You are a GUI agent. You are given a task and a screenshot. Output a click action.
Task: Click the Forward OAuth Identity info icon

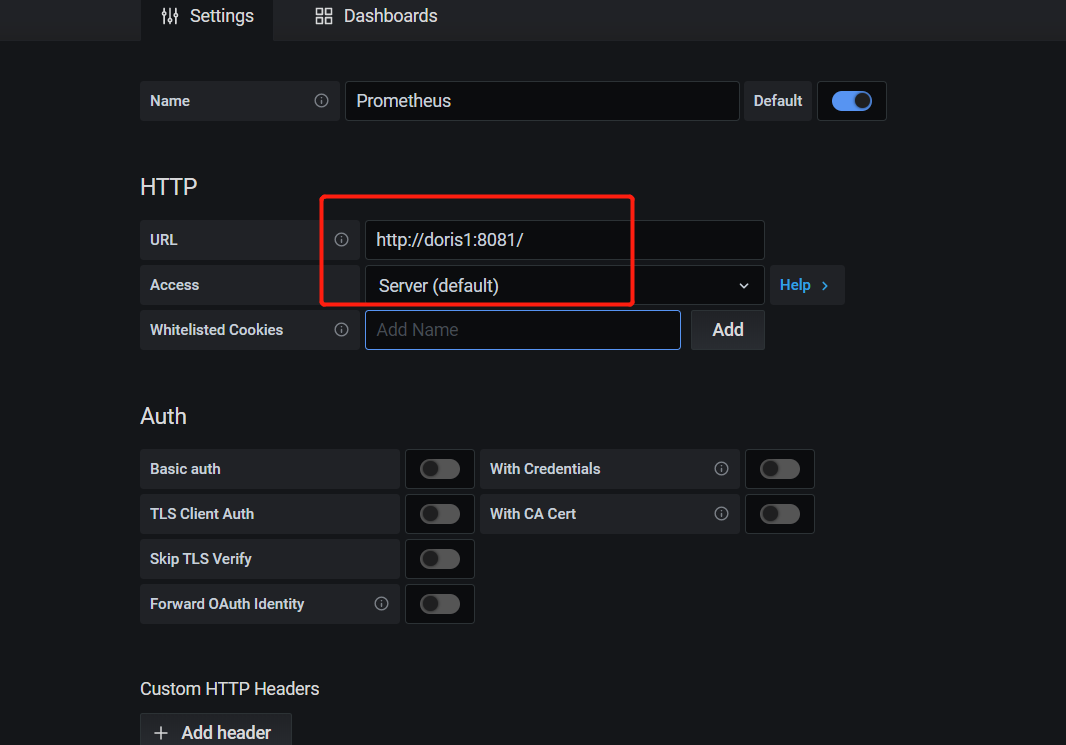click(381, 604)
